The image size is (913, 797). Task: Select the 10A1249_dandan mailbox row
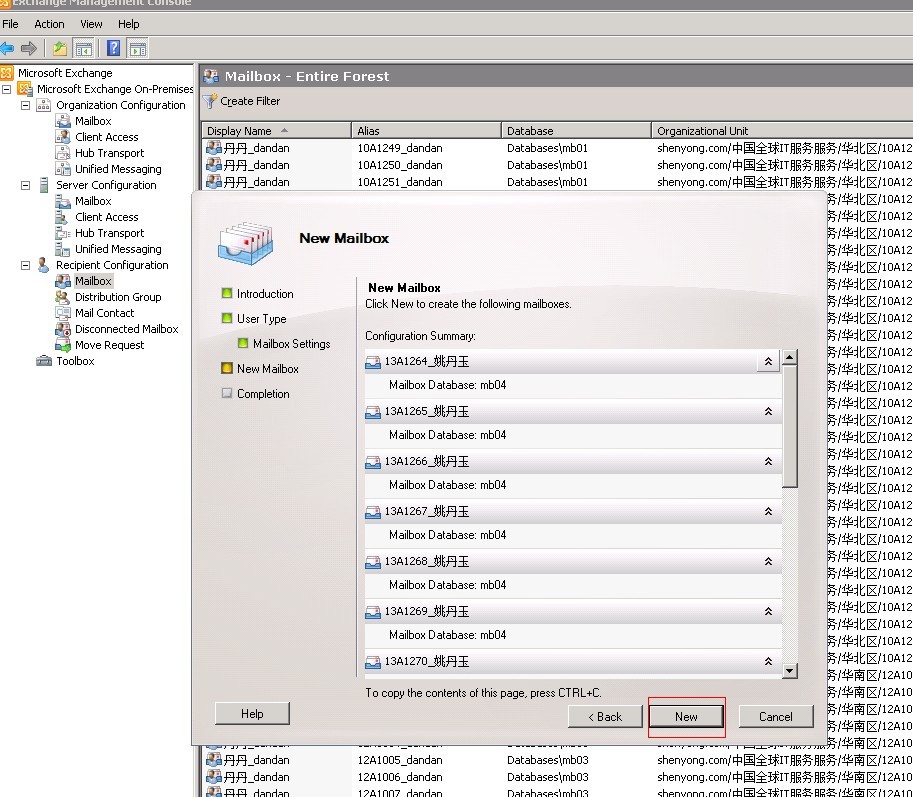557,148
